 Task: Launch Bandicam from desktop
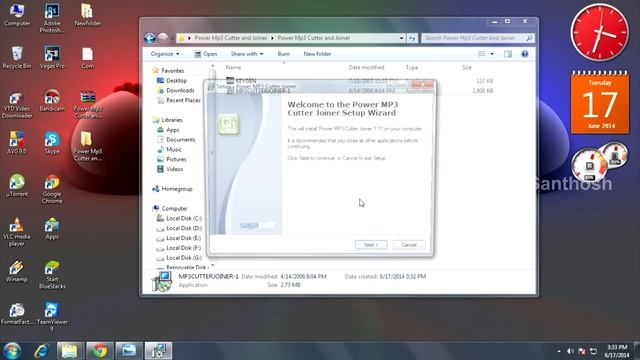pos(52,100)
